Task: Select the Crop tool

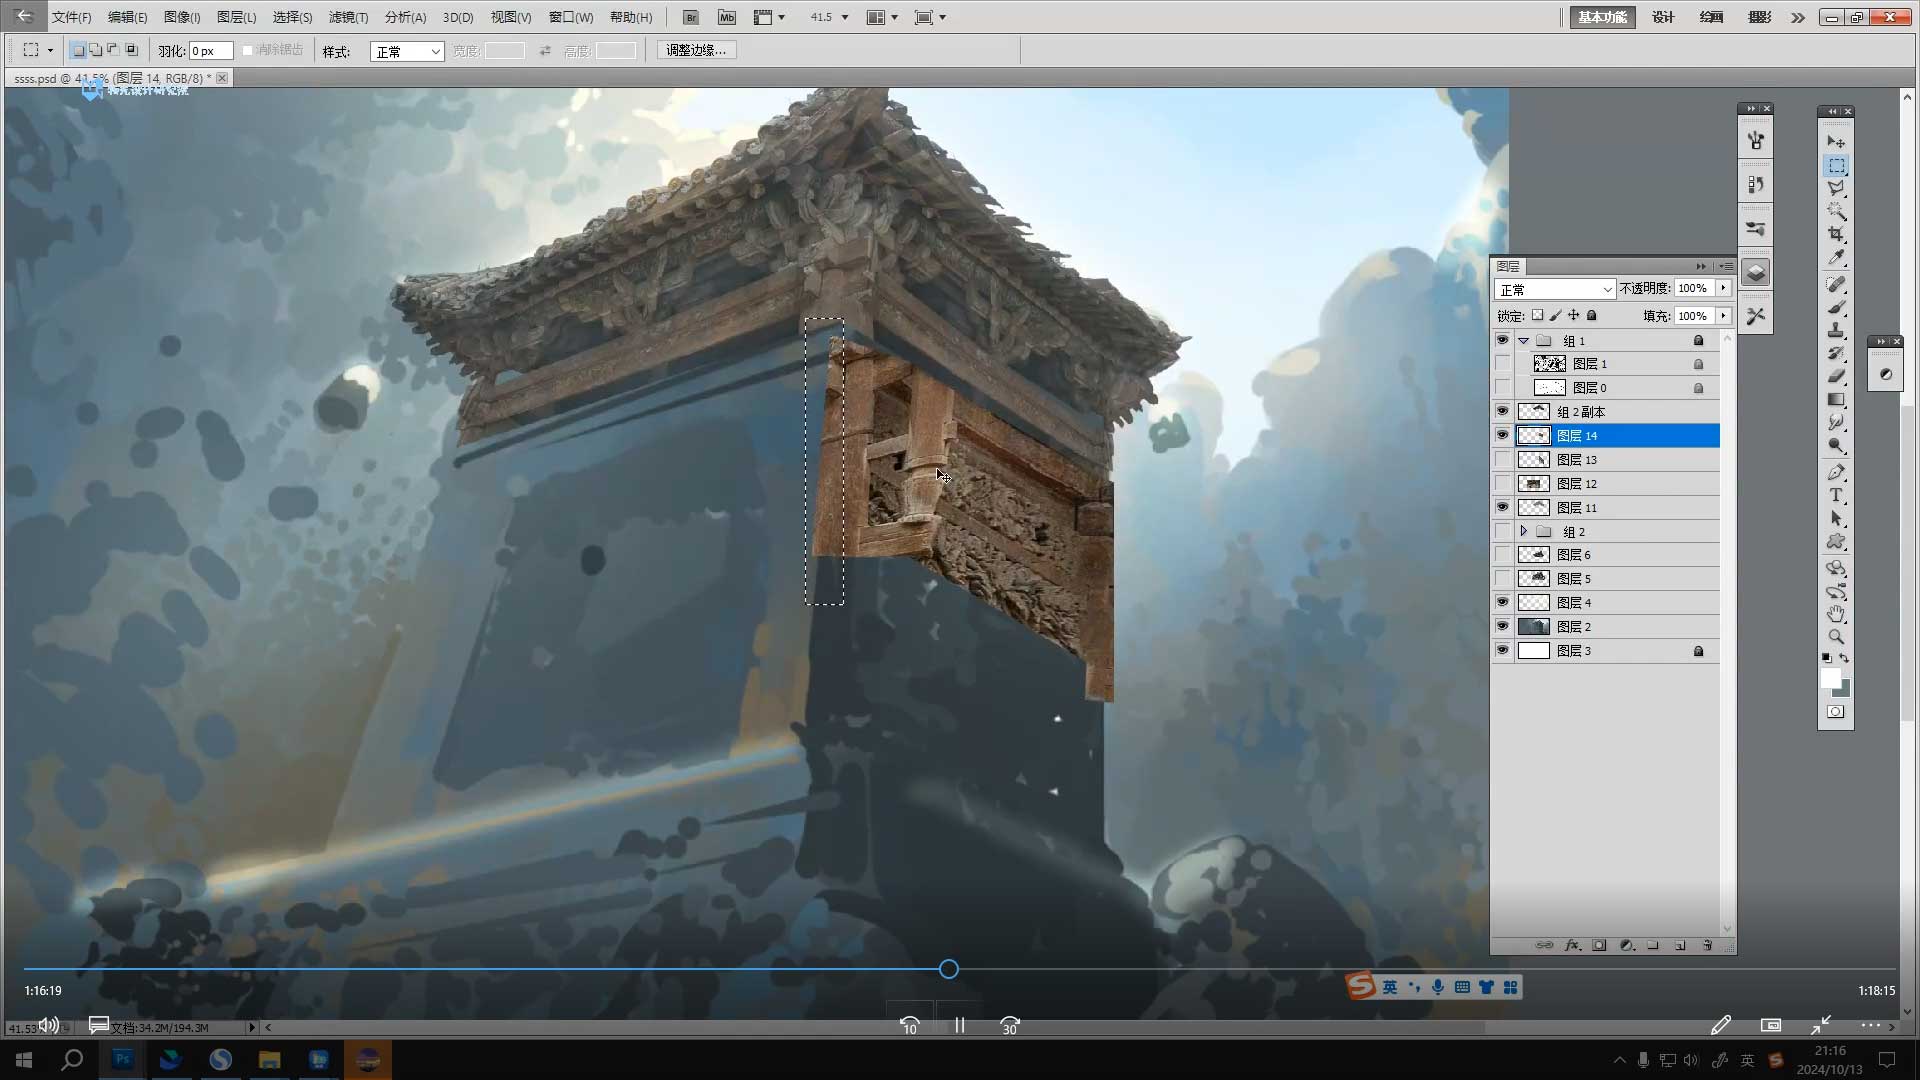Action: pos(1836,235)
